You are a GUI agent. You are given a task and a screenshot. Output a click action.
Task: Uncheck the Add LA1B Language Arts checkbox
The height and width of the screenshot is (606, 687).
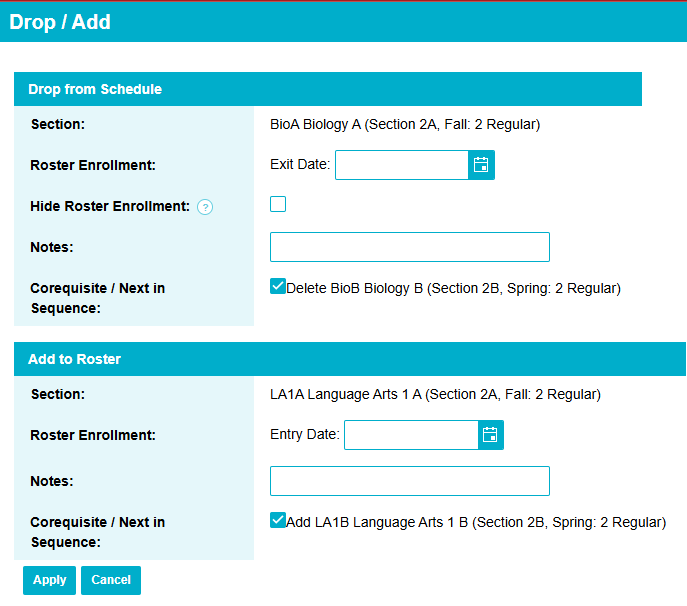click(x=278, y=520)
